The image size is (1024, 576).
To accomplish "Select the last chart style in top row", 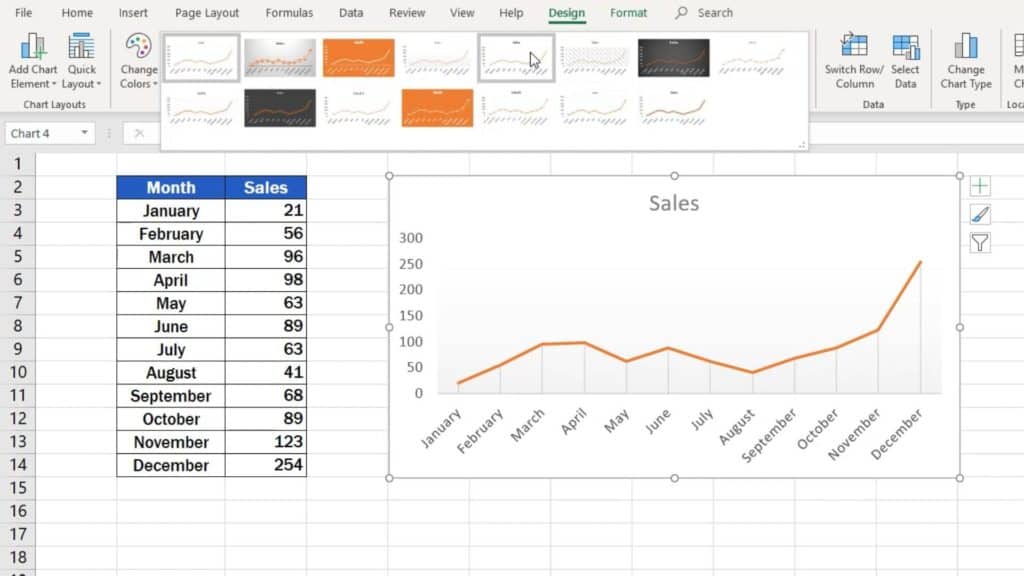I will (752, 58).
